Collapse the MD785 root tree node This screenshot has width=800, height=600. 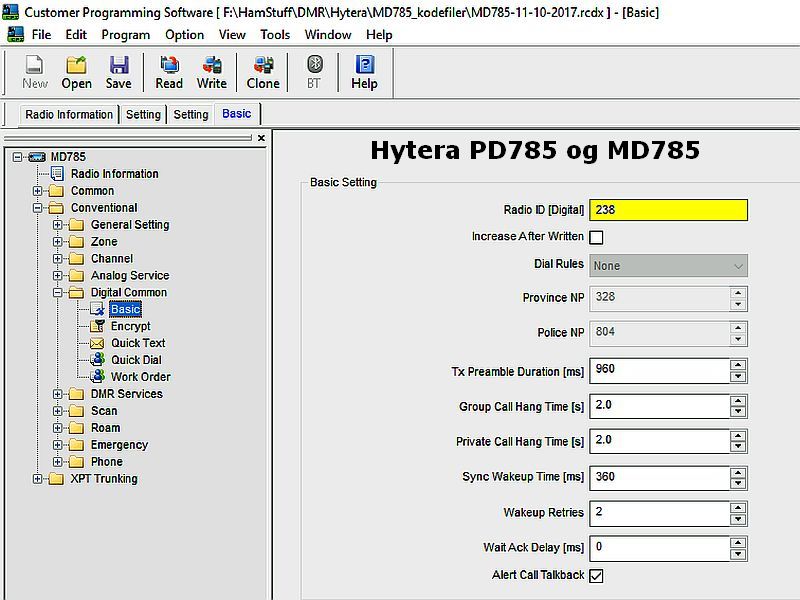(x=17, y=157)
